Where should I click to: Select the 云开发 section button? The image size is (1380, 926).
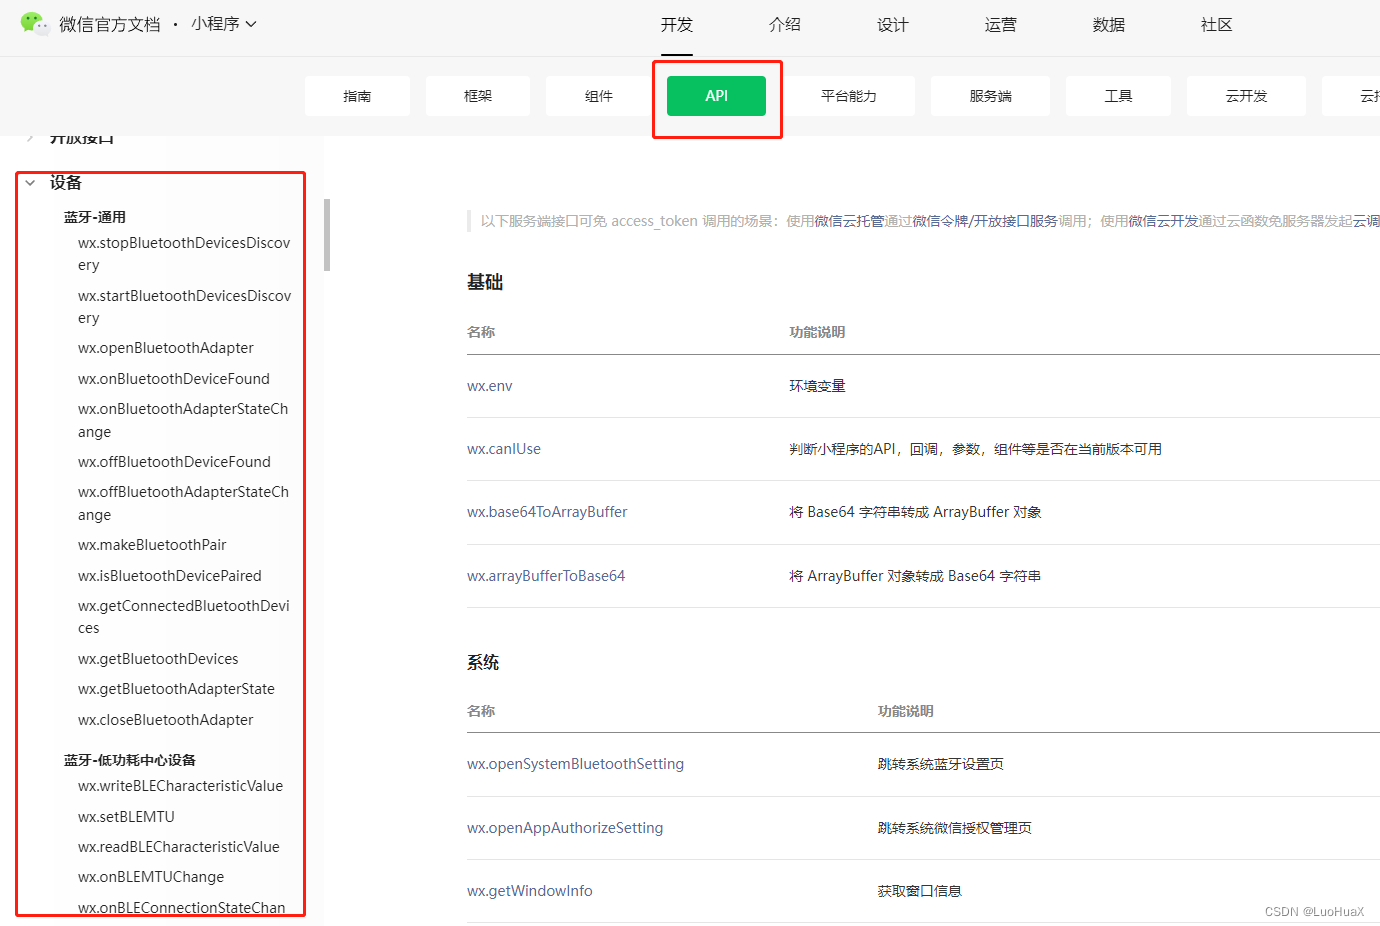[x=1246, y=96]
